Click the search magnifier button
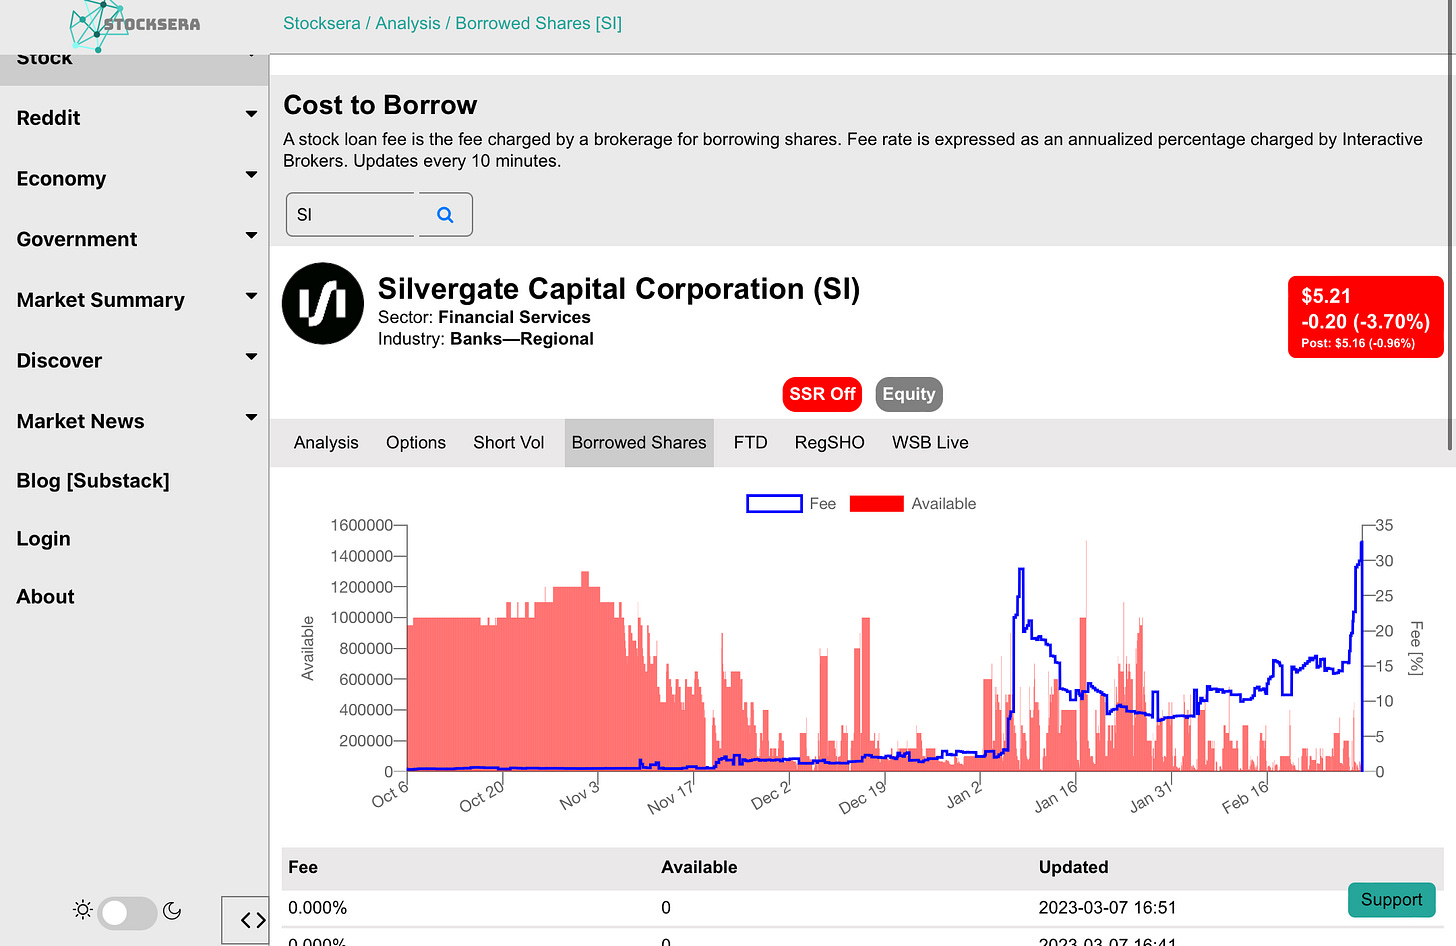The height and width of the screenshot is (946, 1456). pos(446,215)
